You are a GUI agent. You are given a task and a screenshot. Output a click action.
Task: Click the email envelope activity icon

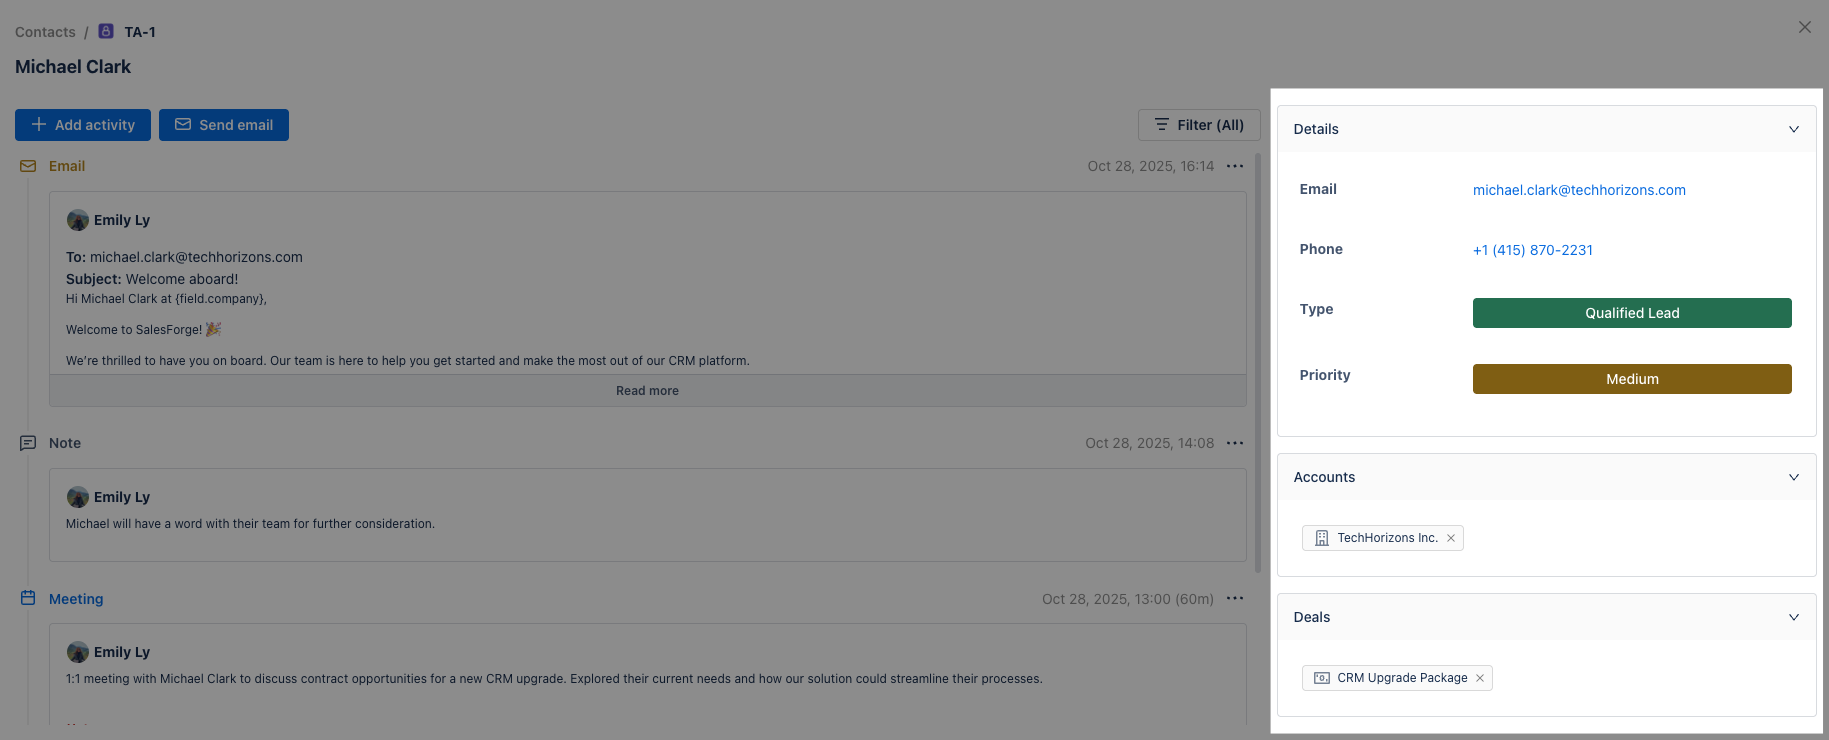coord(28,166)
